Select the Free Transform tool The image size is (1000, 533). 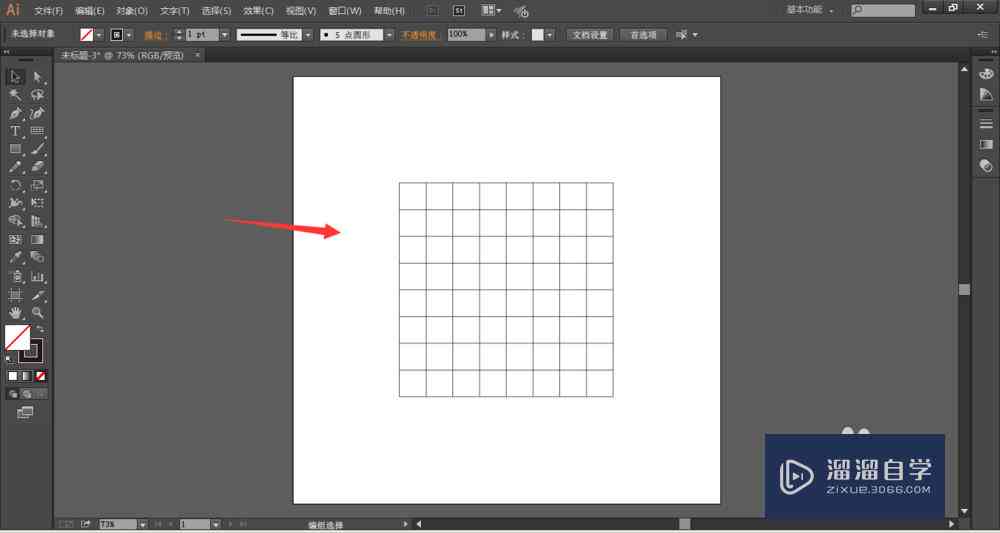click(x=38, y=203)
